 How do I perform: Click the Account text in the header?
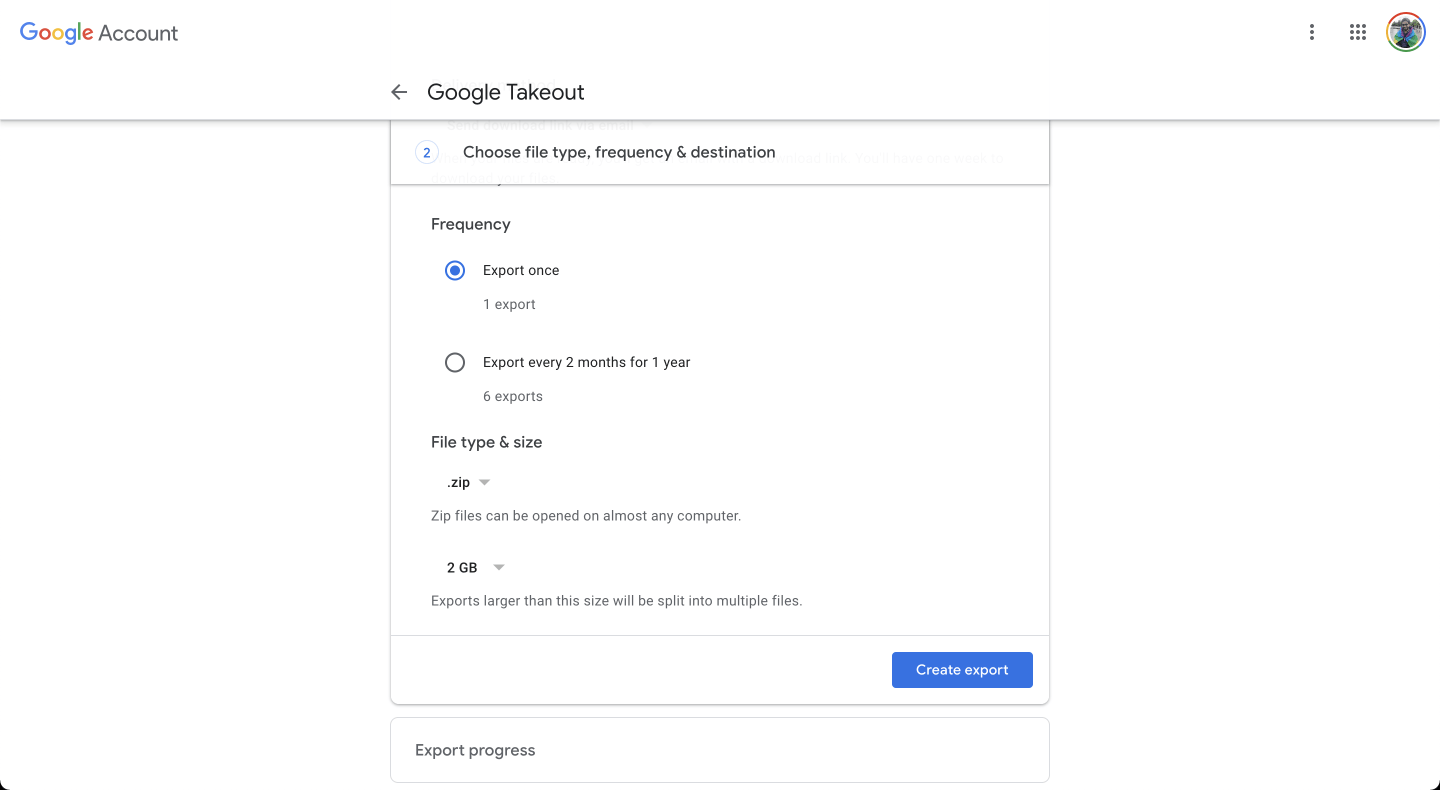[x=138, y=32]
